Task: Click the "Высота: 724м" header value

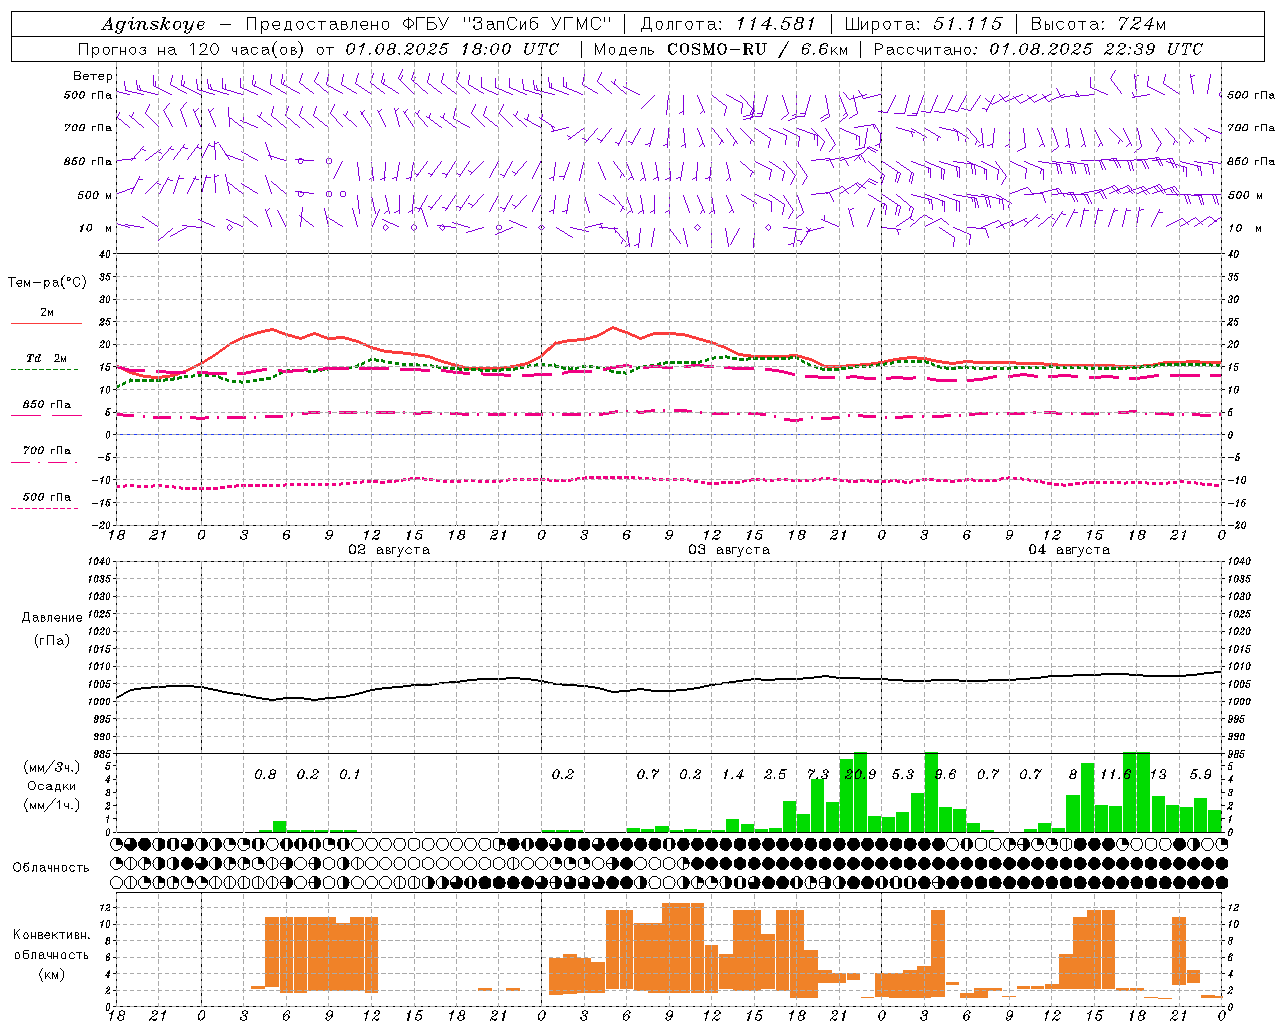Action: (x=1098, y=24)
